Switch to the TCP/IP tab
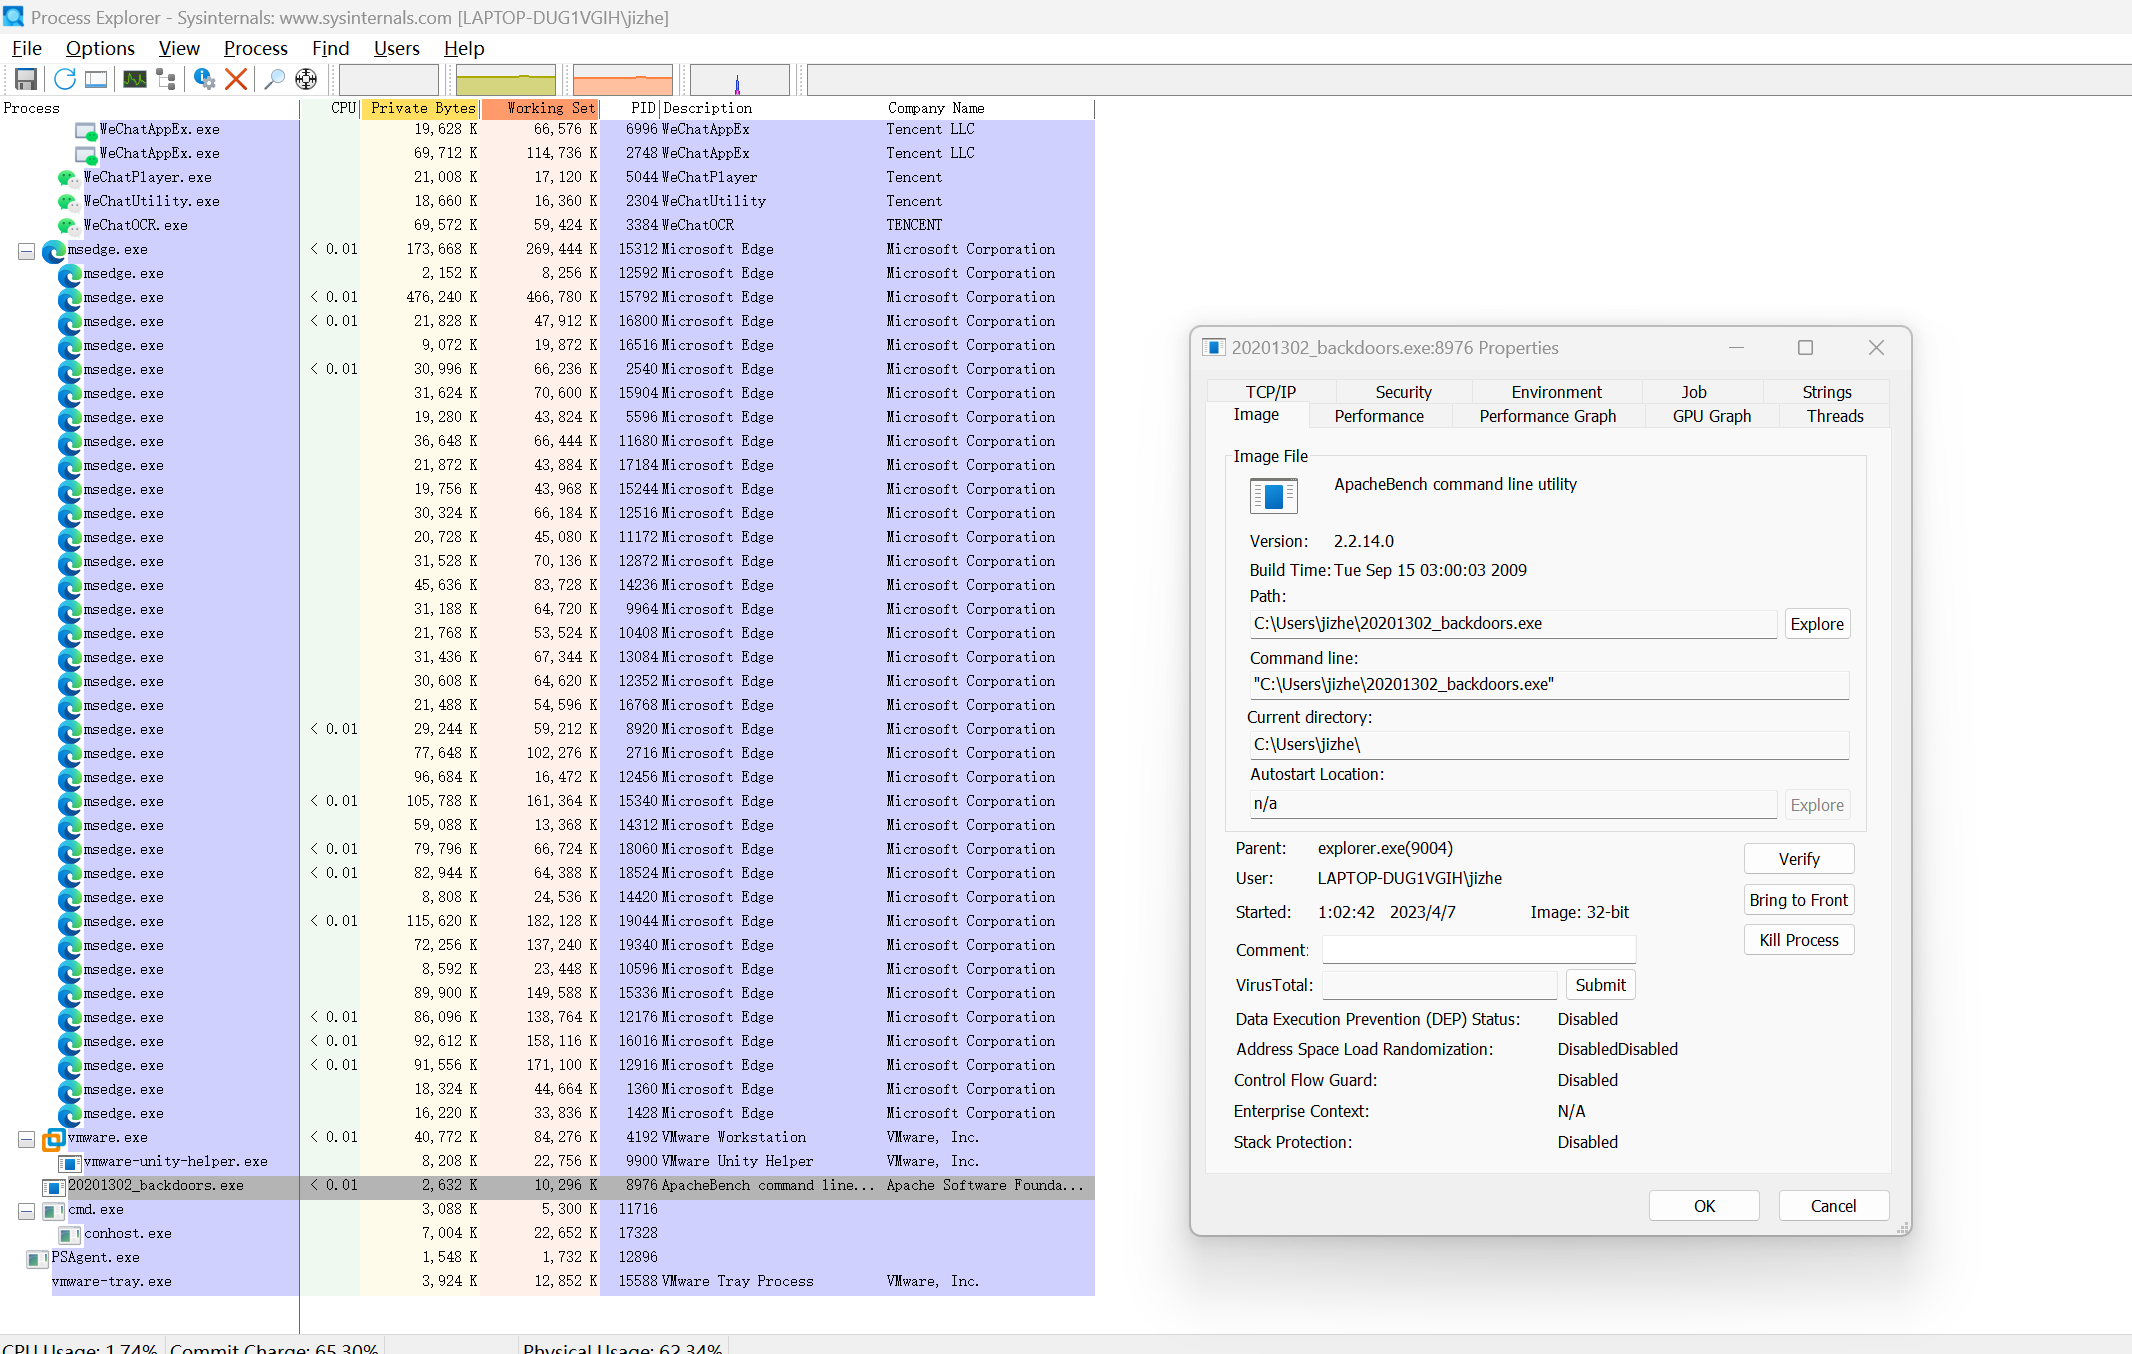Viewport: 2132px width, 1354px height. coord(1270,392)
